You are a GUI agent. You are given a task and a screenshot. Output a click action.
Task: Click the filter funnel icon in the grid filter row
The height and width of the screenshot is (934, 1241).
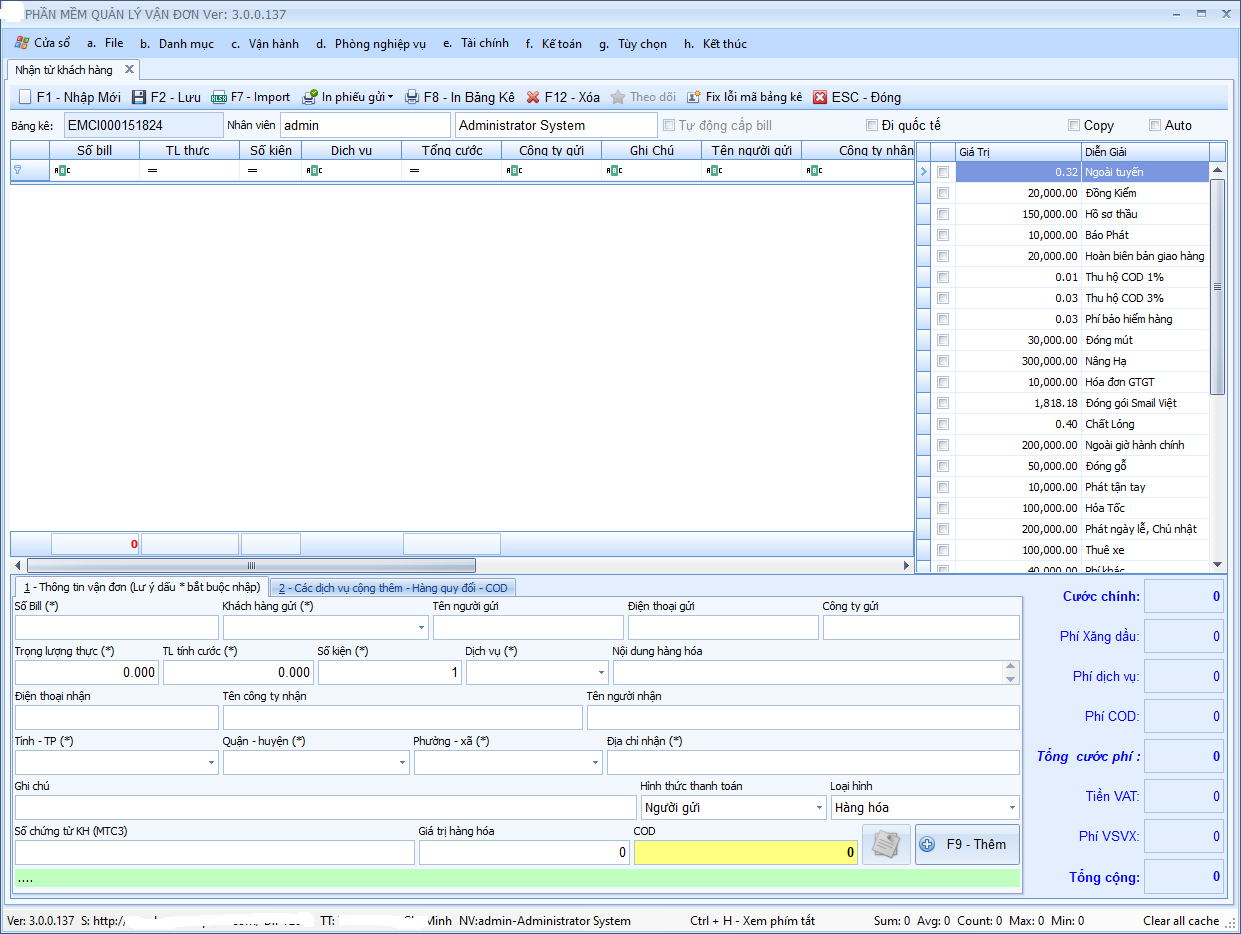click(x=17, y=170)
